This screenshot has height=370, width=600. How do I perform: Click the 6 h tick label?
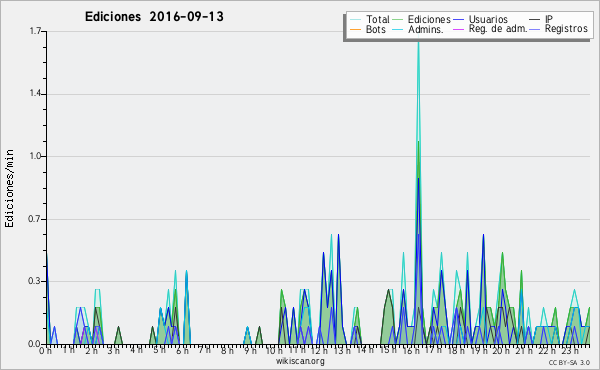tap(183, 351)
